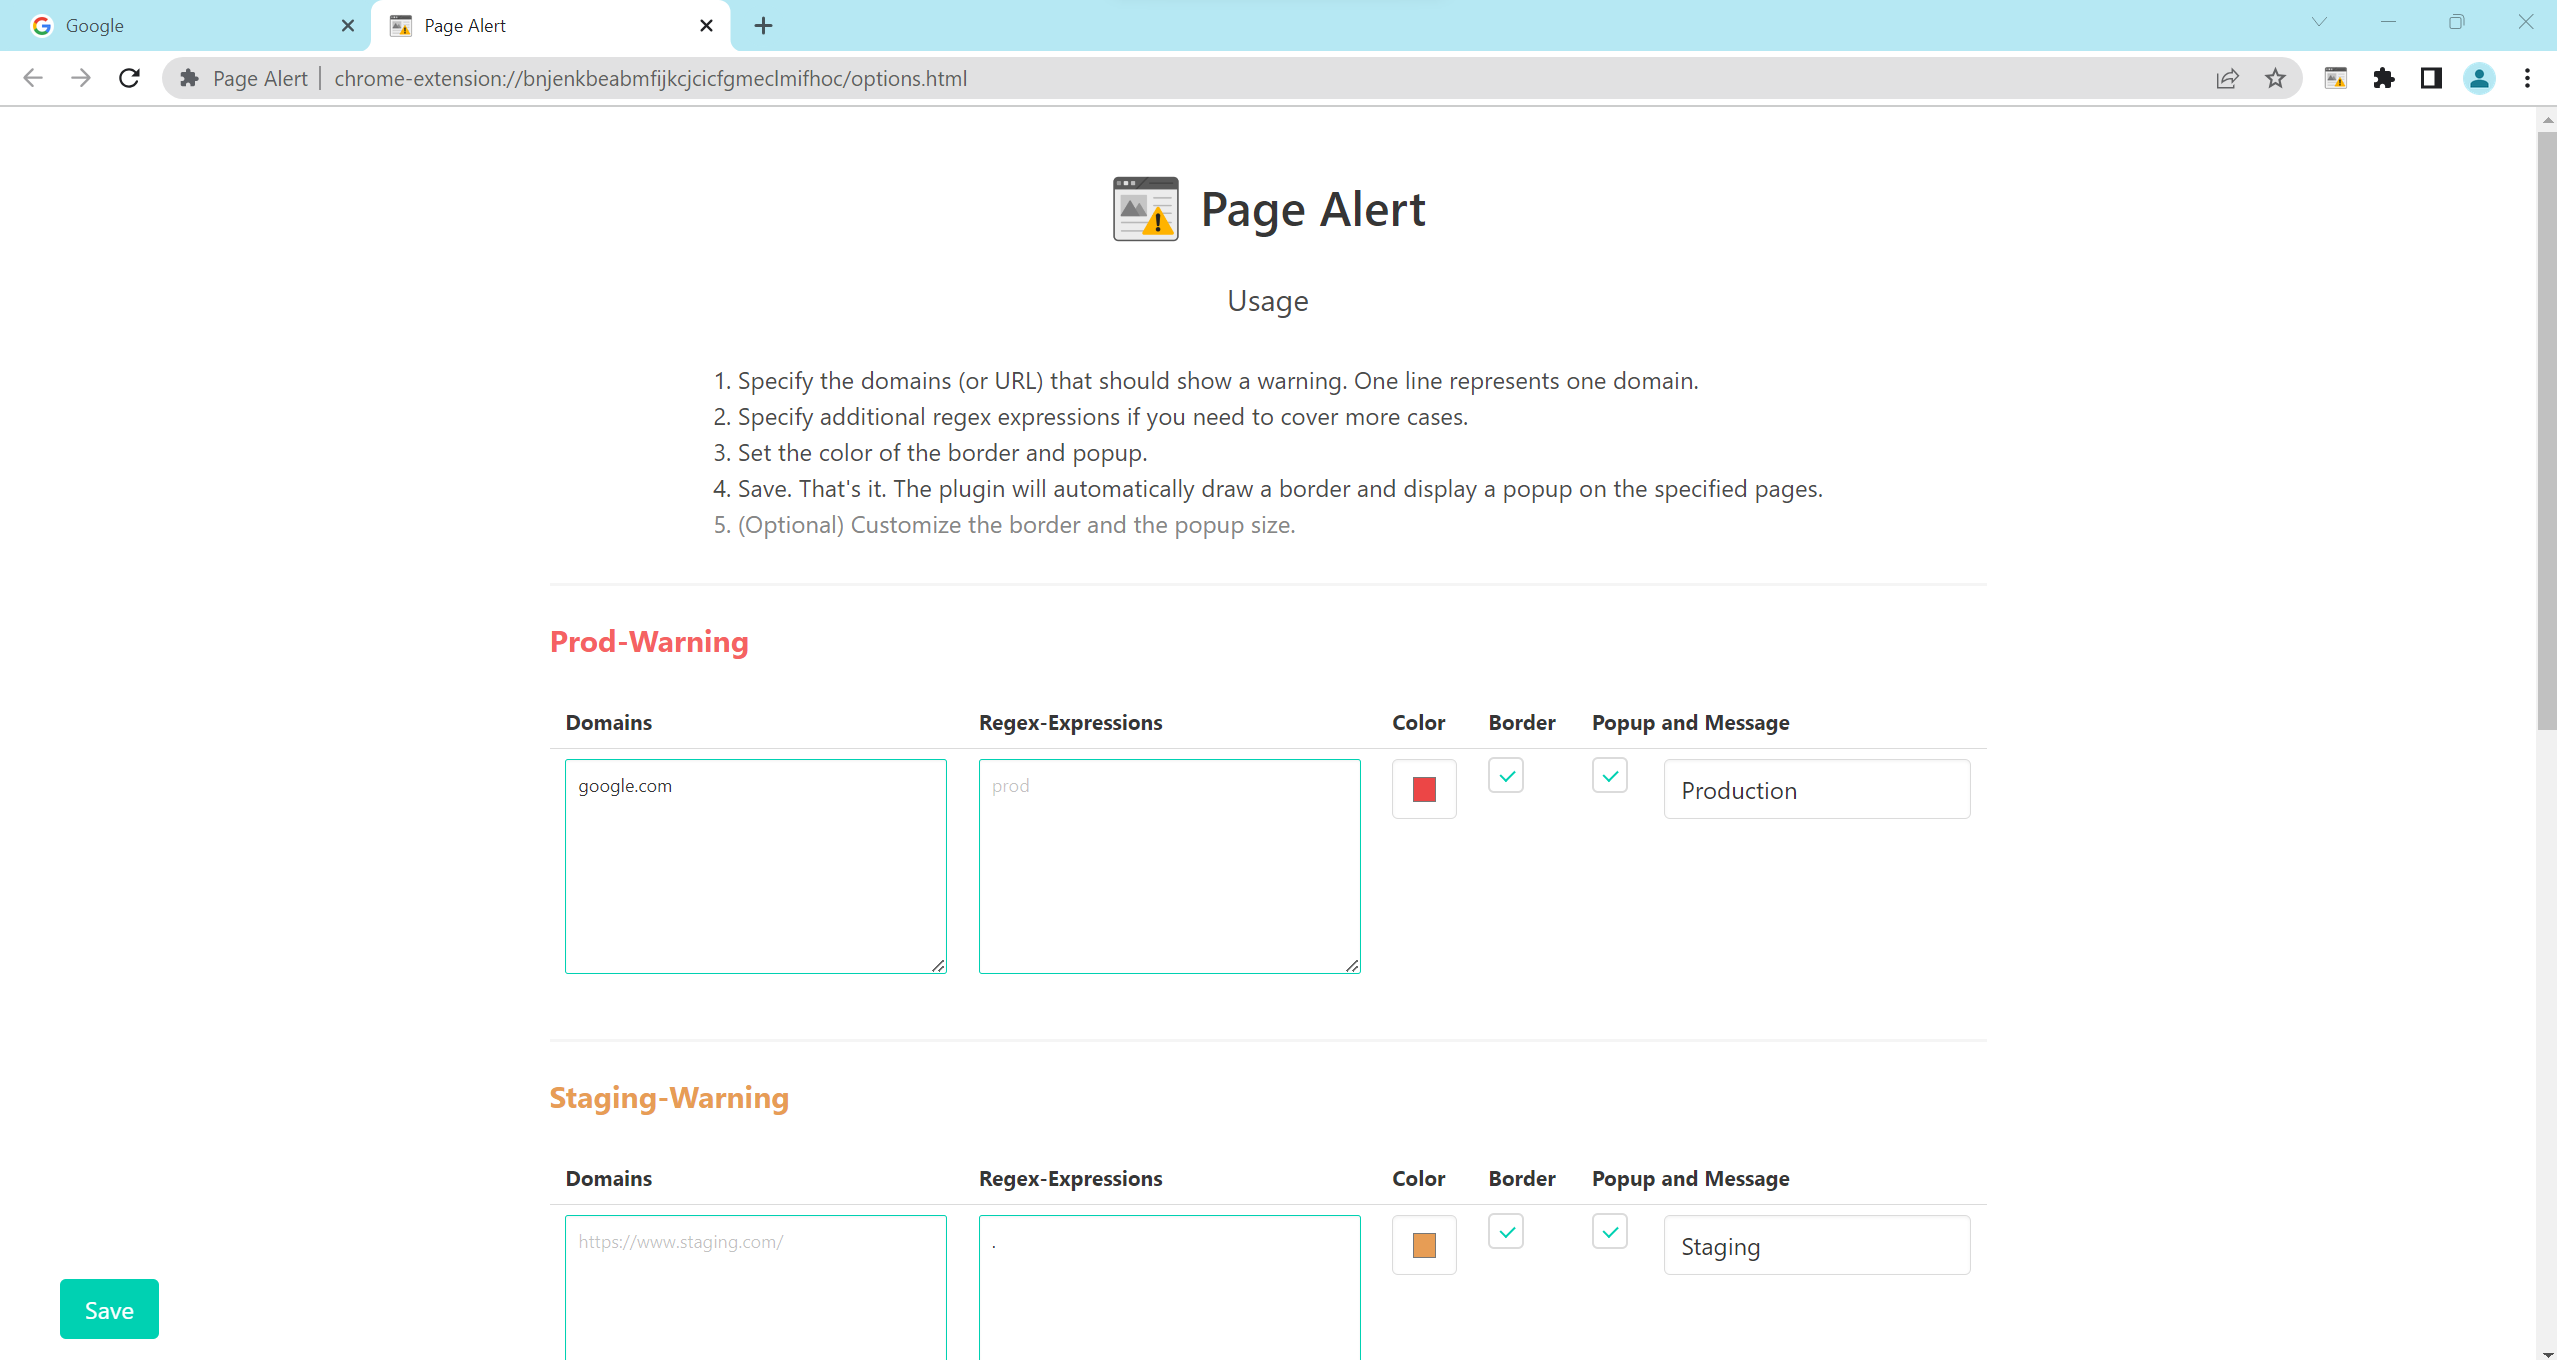This screenshot has width=2557, height=1360.
Task: Go forward using the browser forward arrow
Action: click(x=81, y=78)
